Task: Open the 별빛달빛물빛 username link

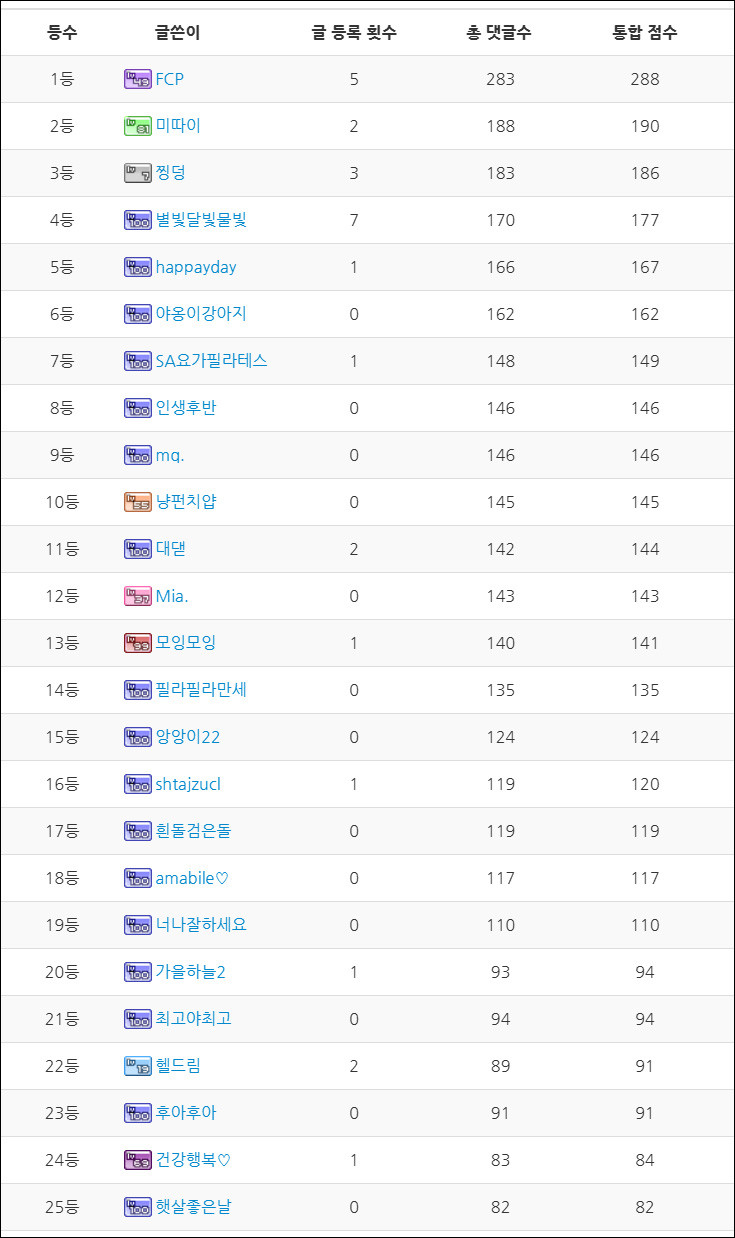Action: (x=200, y=220)
